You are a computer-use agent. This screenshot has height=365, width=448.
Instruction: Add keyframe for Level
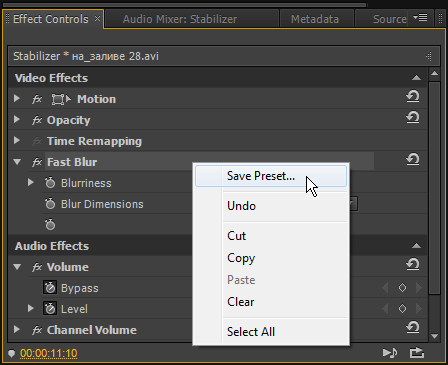[402, 309]
